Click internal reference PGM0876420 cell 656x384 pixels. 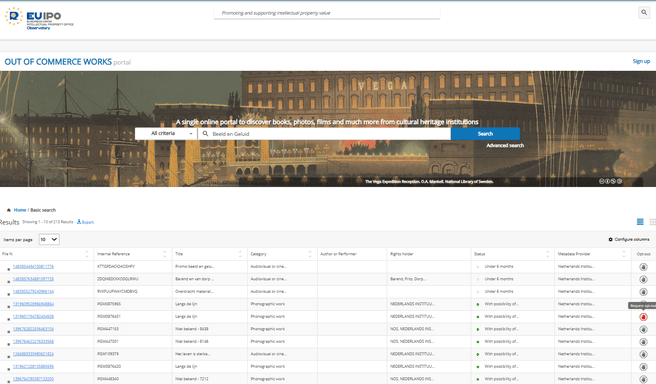[x=109, y=366]
